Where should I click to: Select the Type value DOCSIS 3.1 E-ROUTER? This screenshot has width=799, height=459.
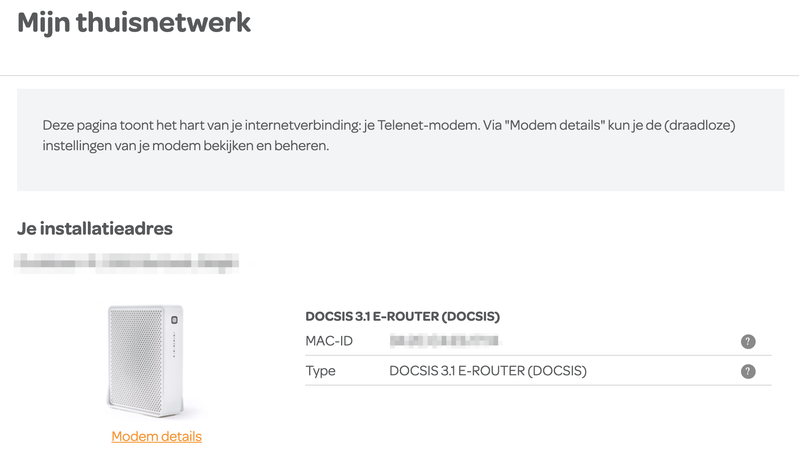click(x=487, y=371)
